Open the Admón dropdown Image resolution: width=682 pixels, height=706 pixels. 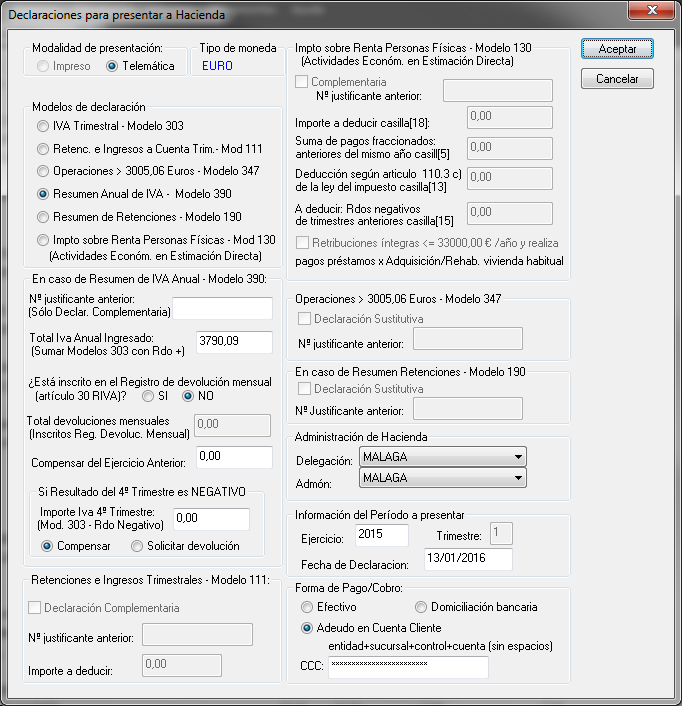point(443,478)
